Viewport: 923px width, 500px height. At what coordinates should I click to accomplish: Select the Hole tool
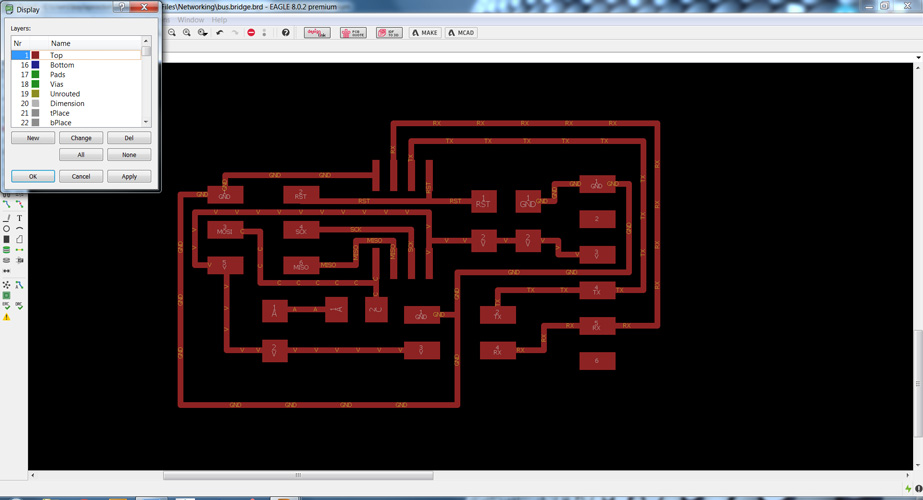pyautogui.click(x=6, y=260)
